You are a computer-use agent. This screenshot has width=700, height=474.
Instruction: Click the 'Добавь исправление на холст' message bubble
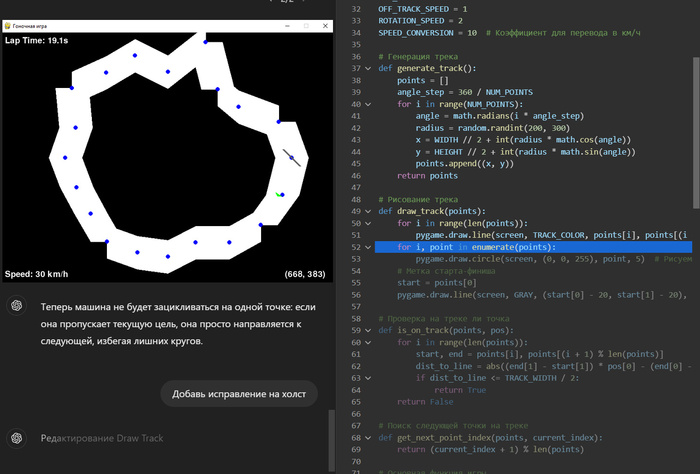(x=239, y=394)
